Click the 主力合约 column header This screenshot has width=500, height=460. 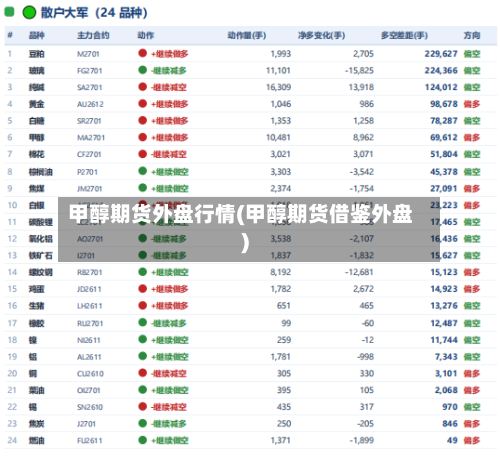click(93, 35)
